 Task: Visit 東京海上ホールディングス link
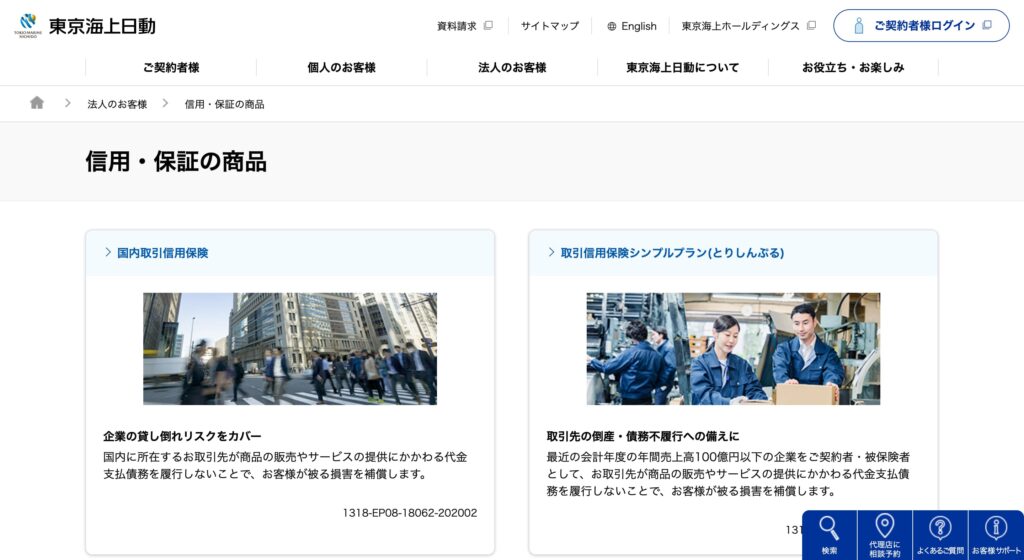click(x=740, y=26)
